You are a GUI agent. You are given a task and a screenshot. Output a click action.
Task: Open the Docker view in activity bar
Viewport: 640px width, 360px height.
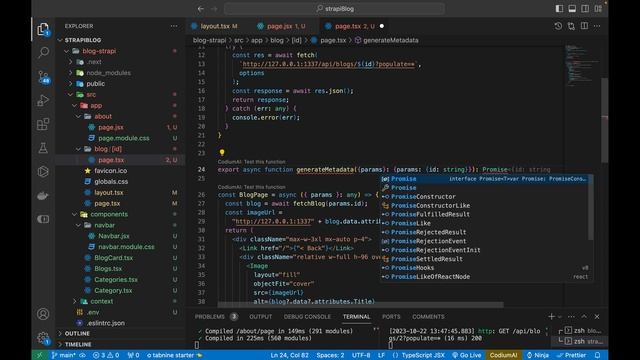point(43,196)
